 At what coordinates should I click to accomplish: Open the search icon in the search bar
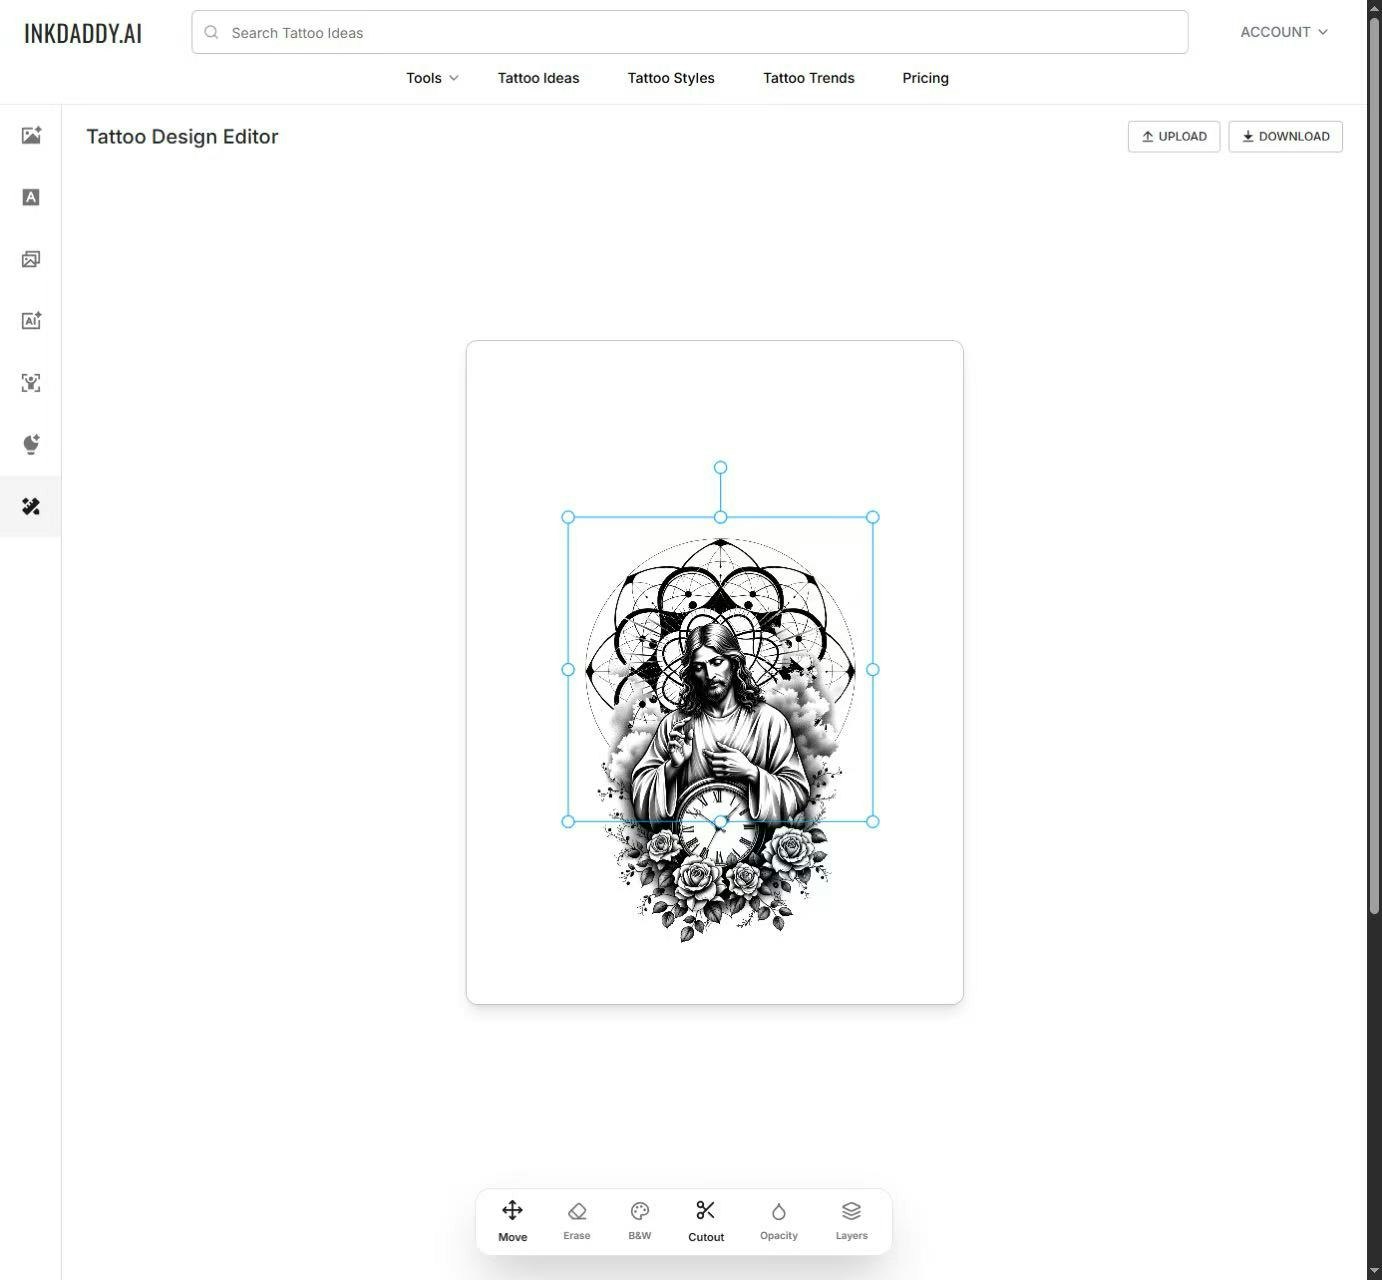click(211, 32)
